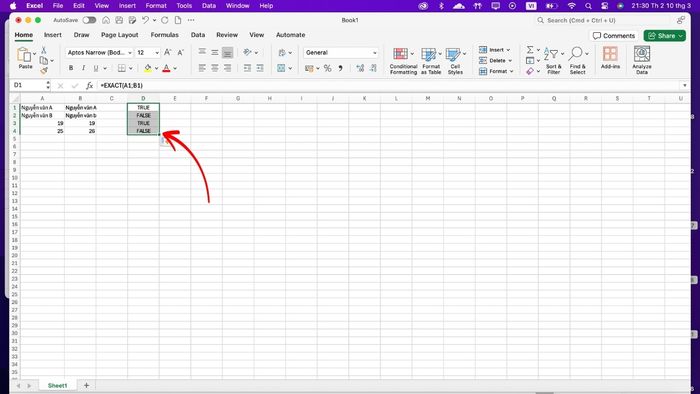Open the Formulas ribbon tab
The image size is (700, 394).
[164, 35]
